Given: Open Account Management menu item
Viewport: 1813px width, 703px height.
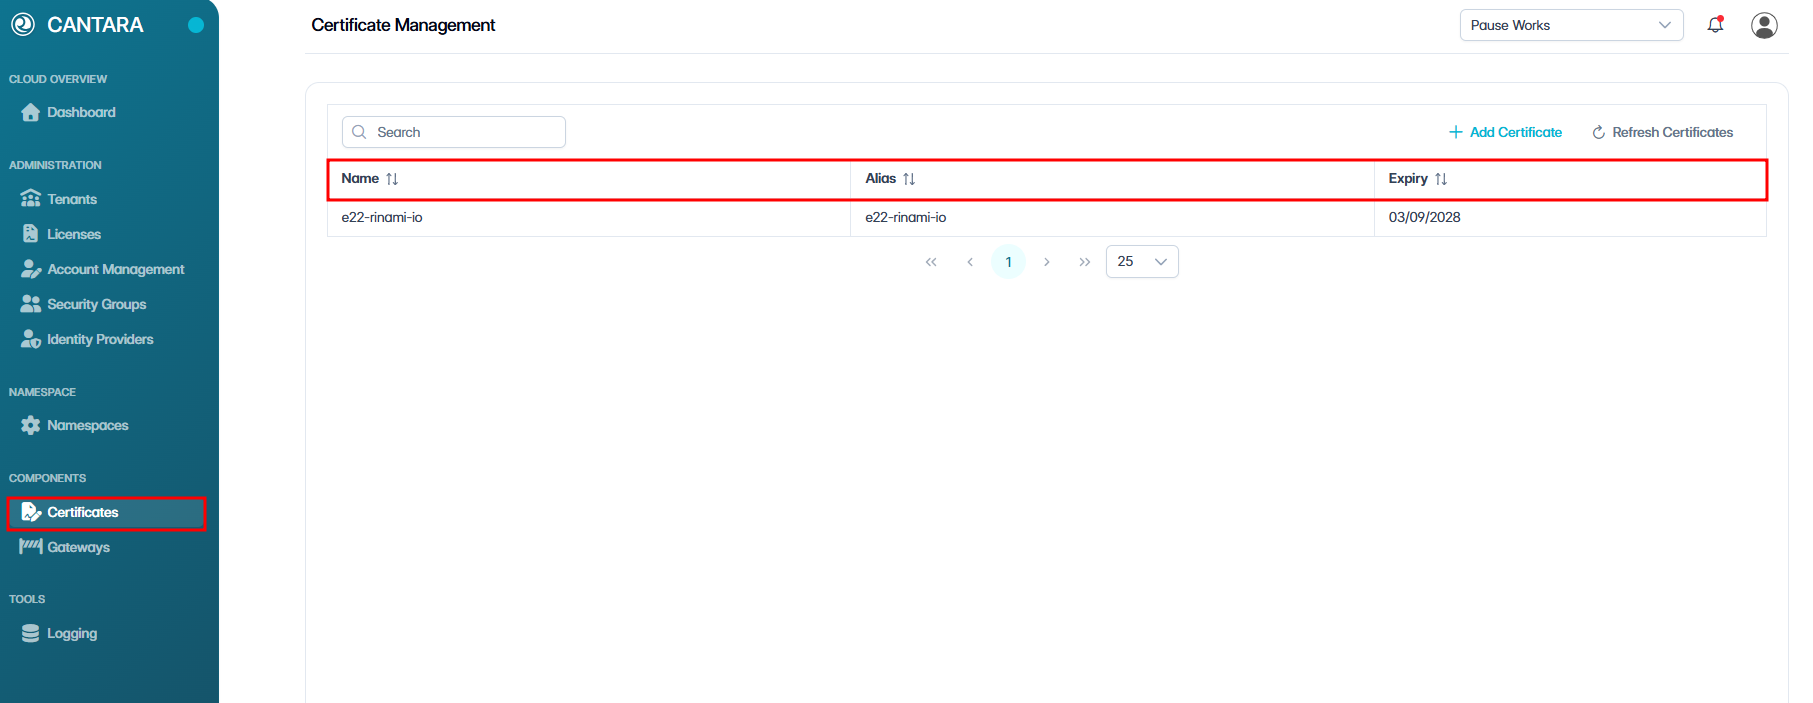Looking at the screenshot, I should click(x=116, y=269).
